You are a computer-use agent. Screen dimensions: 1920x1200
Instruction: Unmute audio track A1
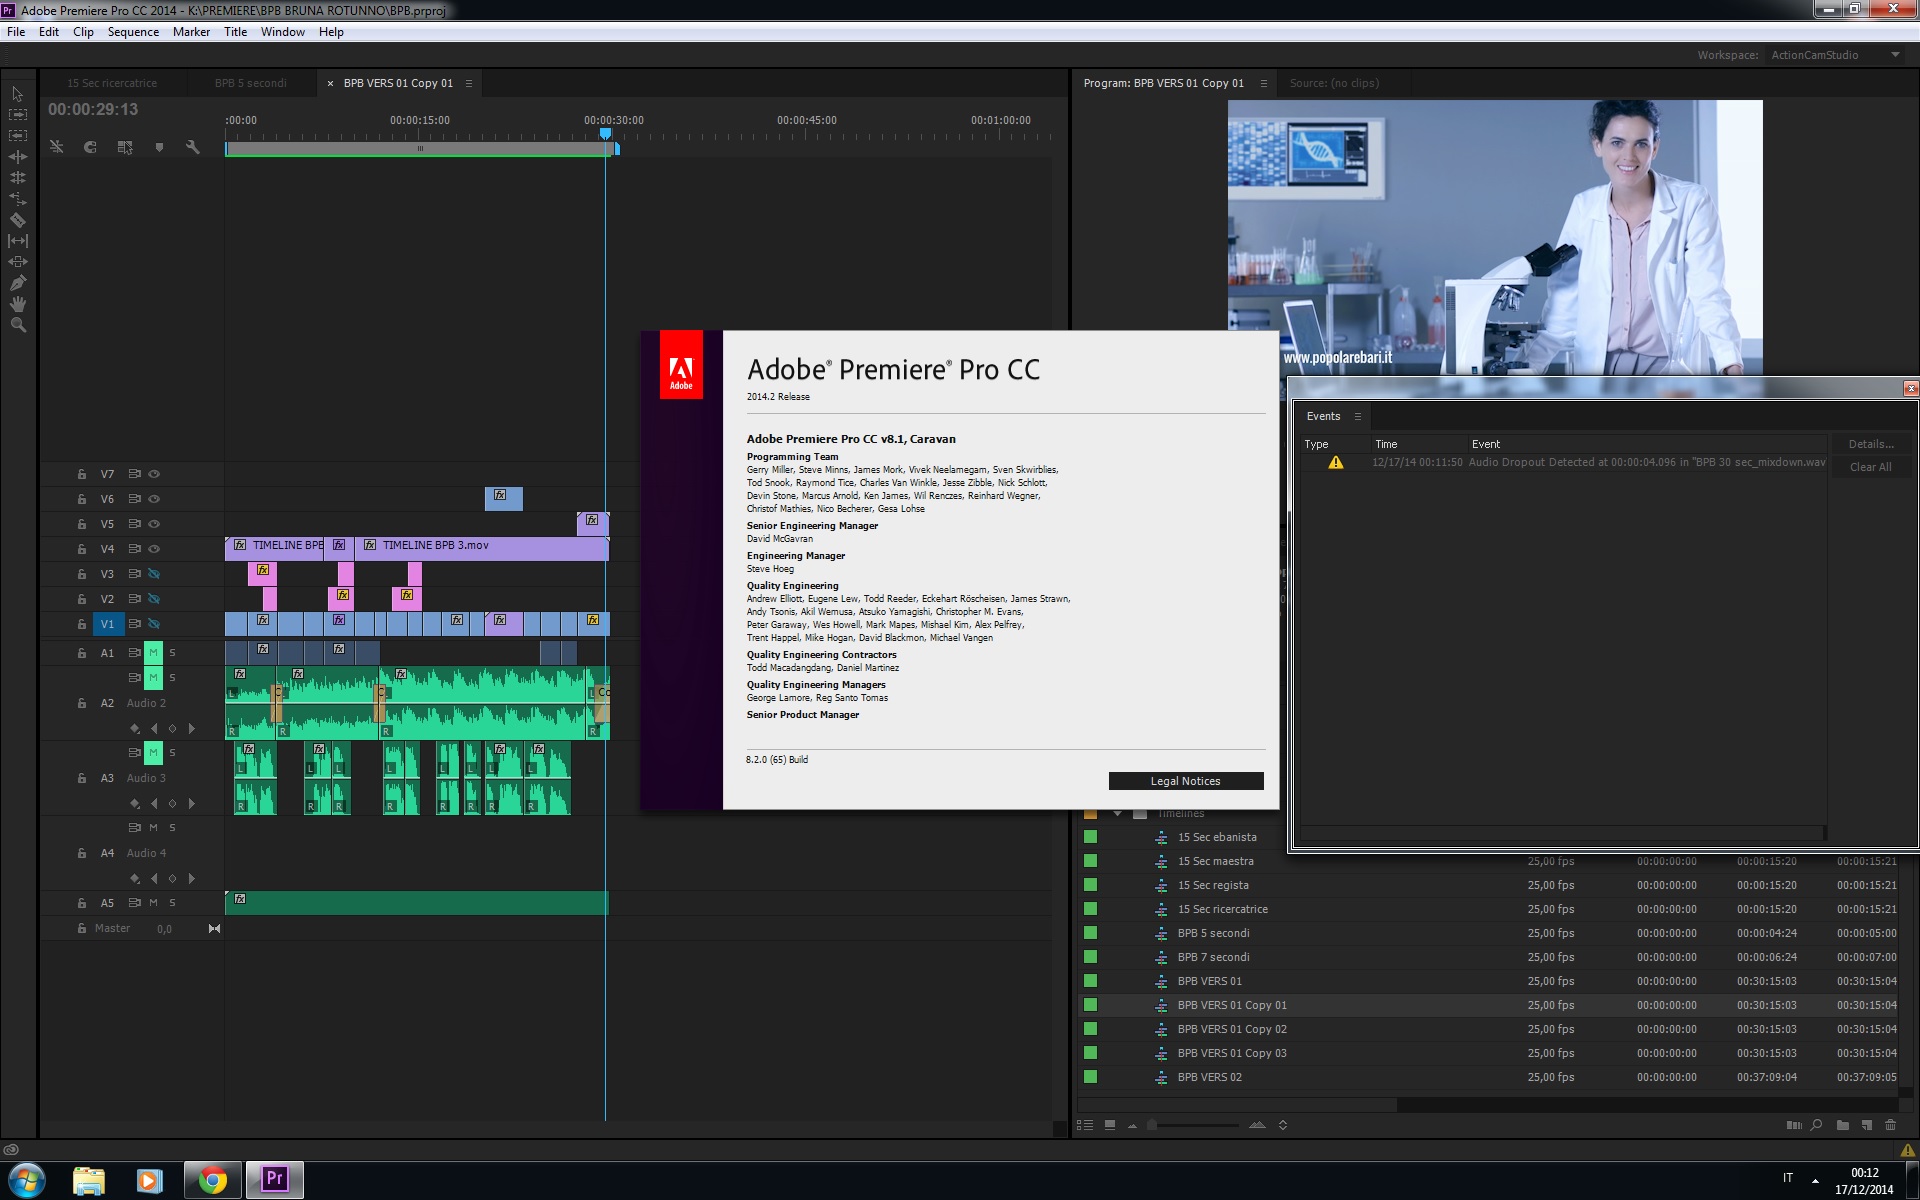click(153, 652)
